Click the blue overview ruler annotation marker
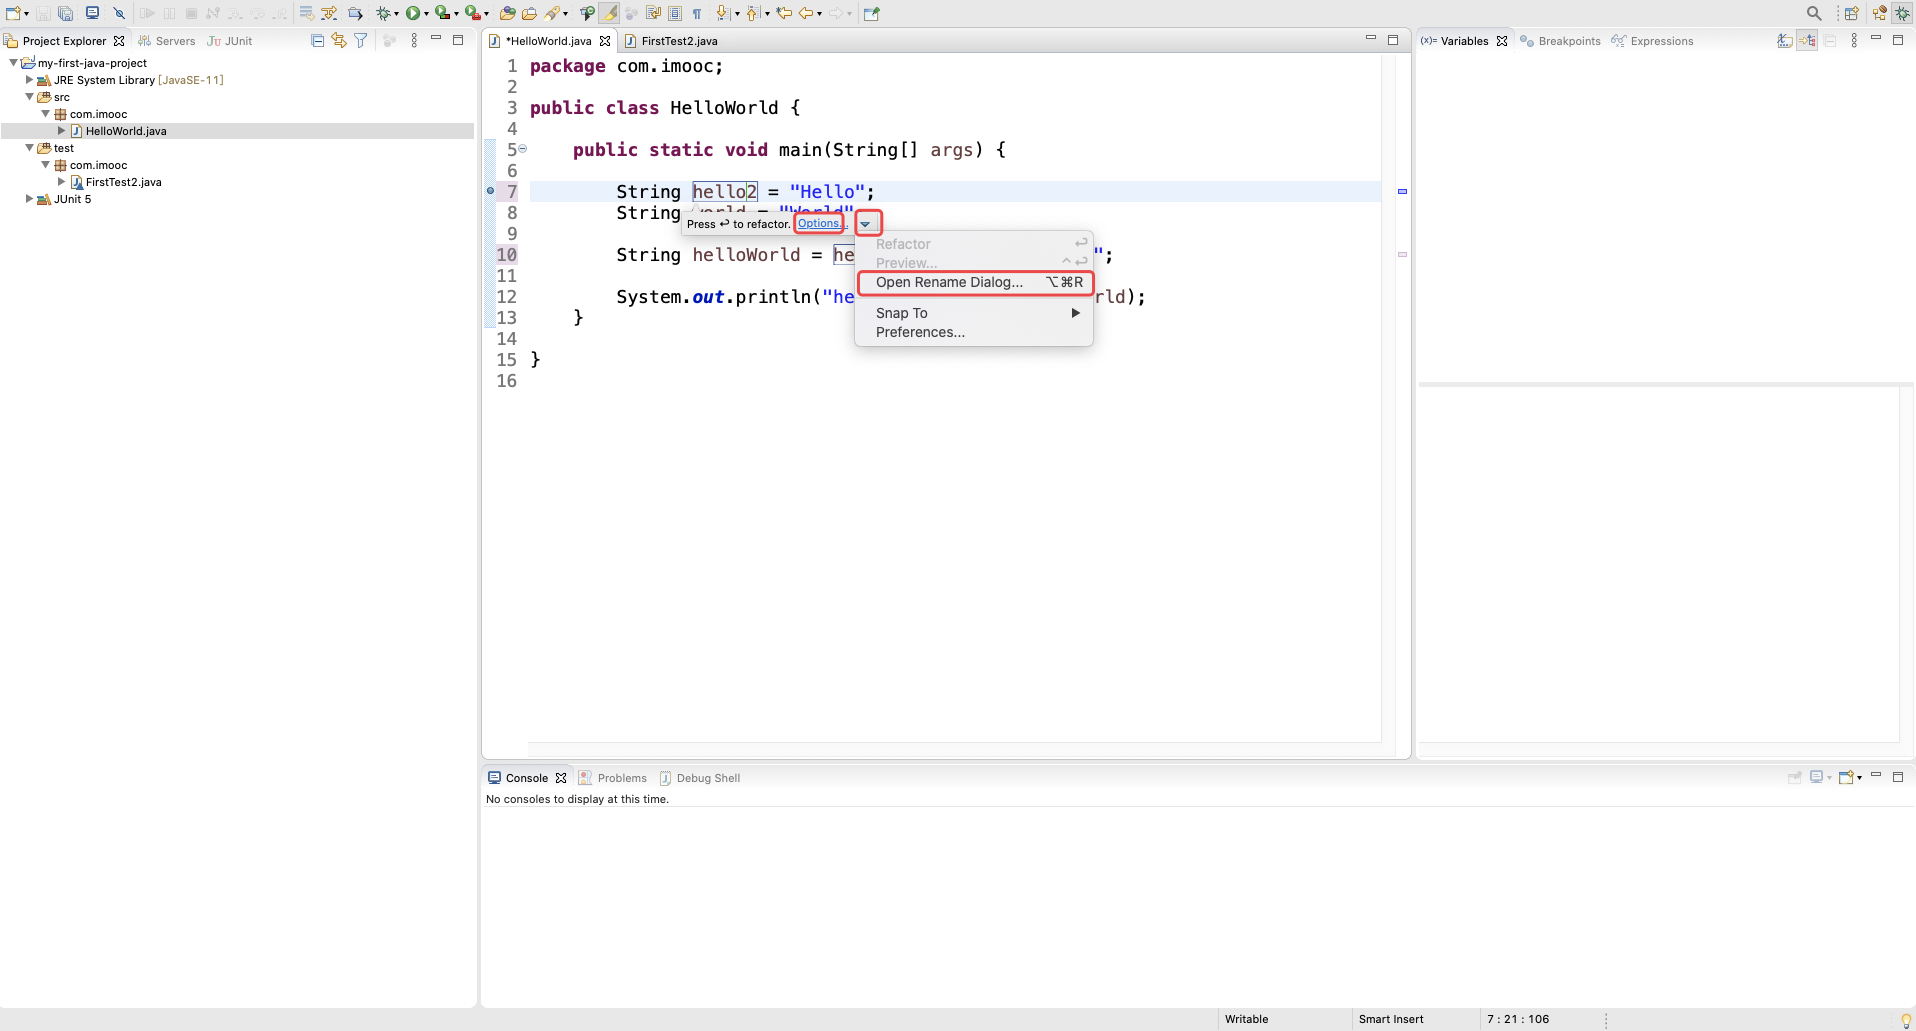 click(x=1402, y=191)
